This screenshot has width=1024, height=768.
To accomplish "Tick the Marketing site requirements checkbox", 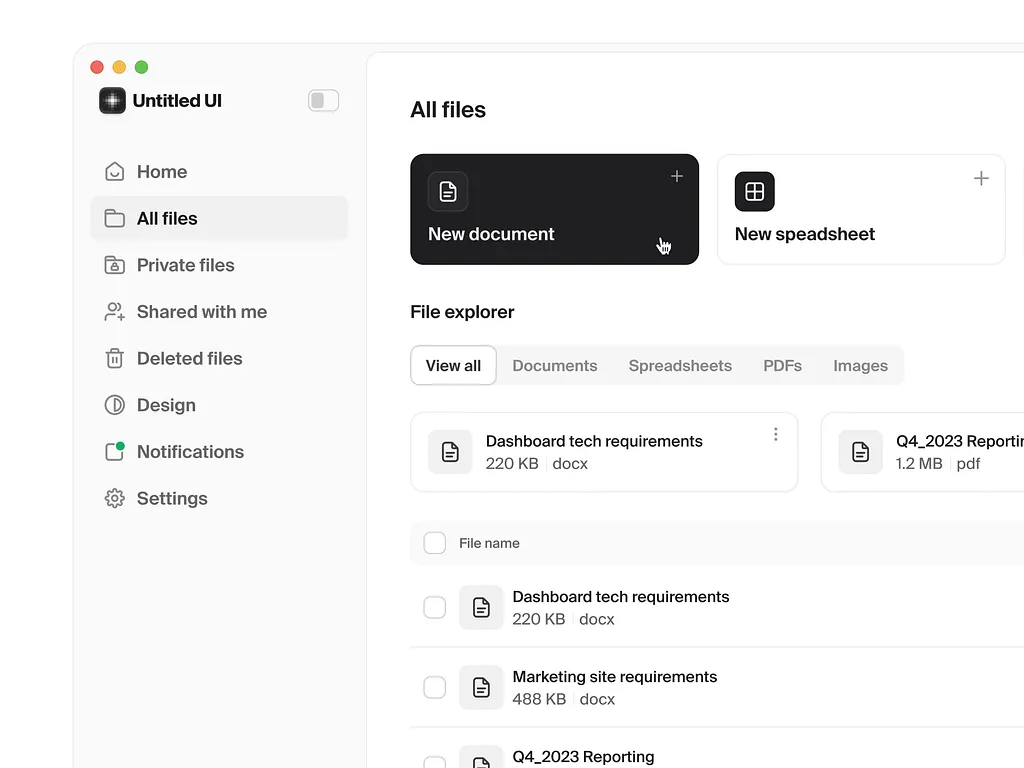I will click(x=435, y=687).
